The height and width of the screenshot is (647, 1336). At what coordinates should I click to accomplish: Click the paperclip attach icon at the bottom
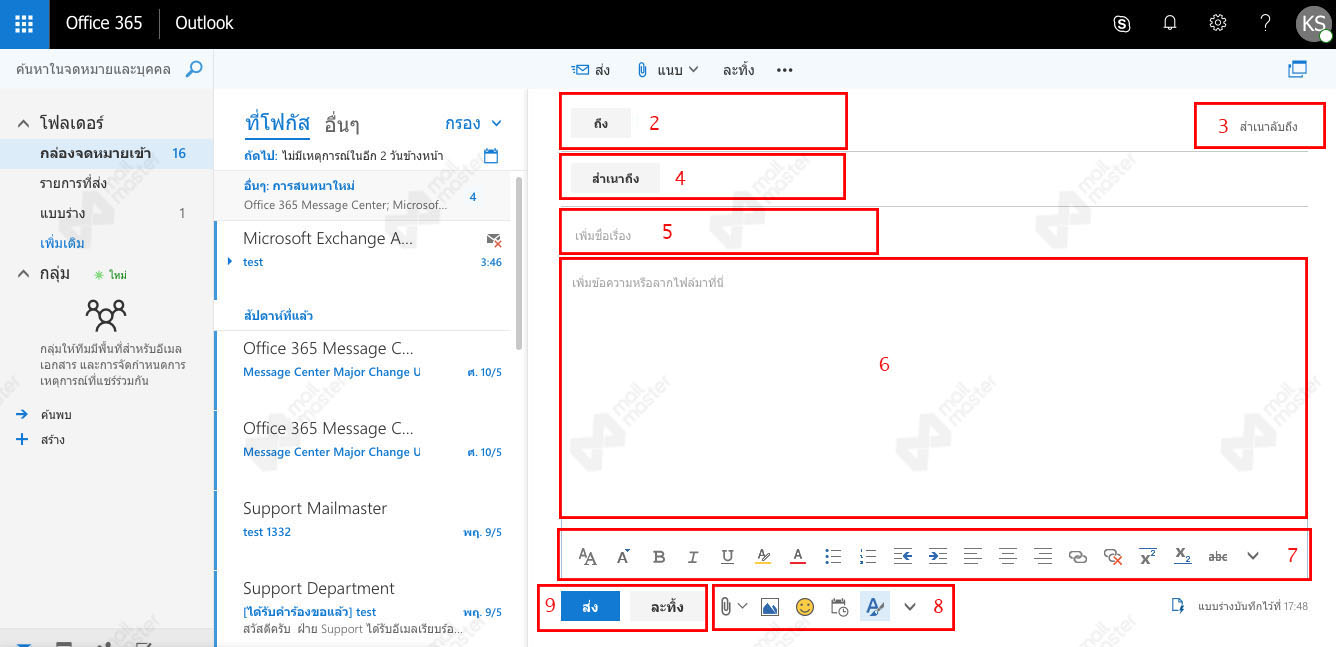(x=726, y=607)
